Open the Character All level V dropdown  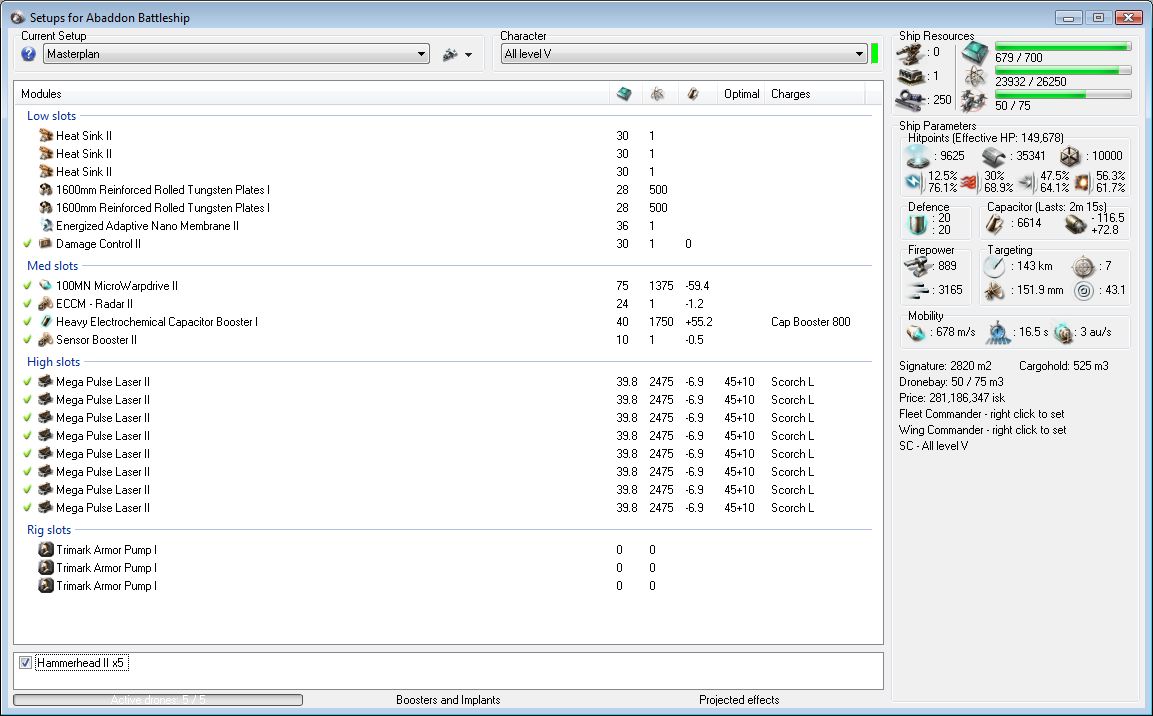(x=684, y=54)
